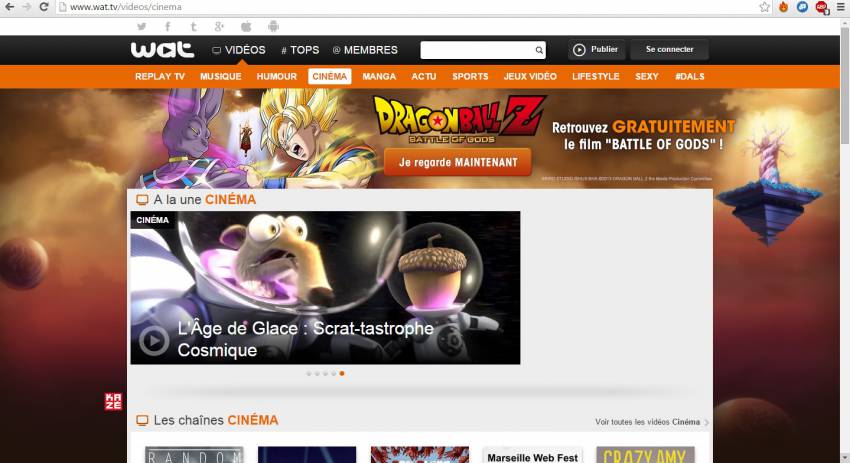
Task: Select the MUSIQUE category
Action: click(x=221, y=76)
